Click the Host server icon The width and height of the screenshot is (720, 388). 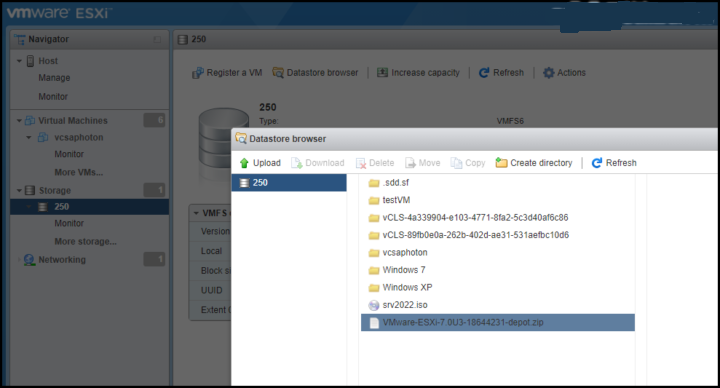point(30,61)
